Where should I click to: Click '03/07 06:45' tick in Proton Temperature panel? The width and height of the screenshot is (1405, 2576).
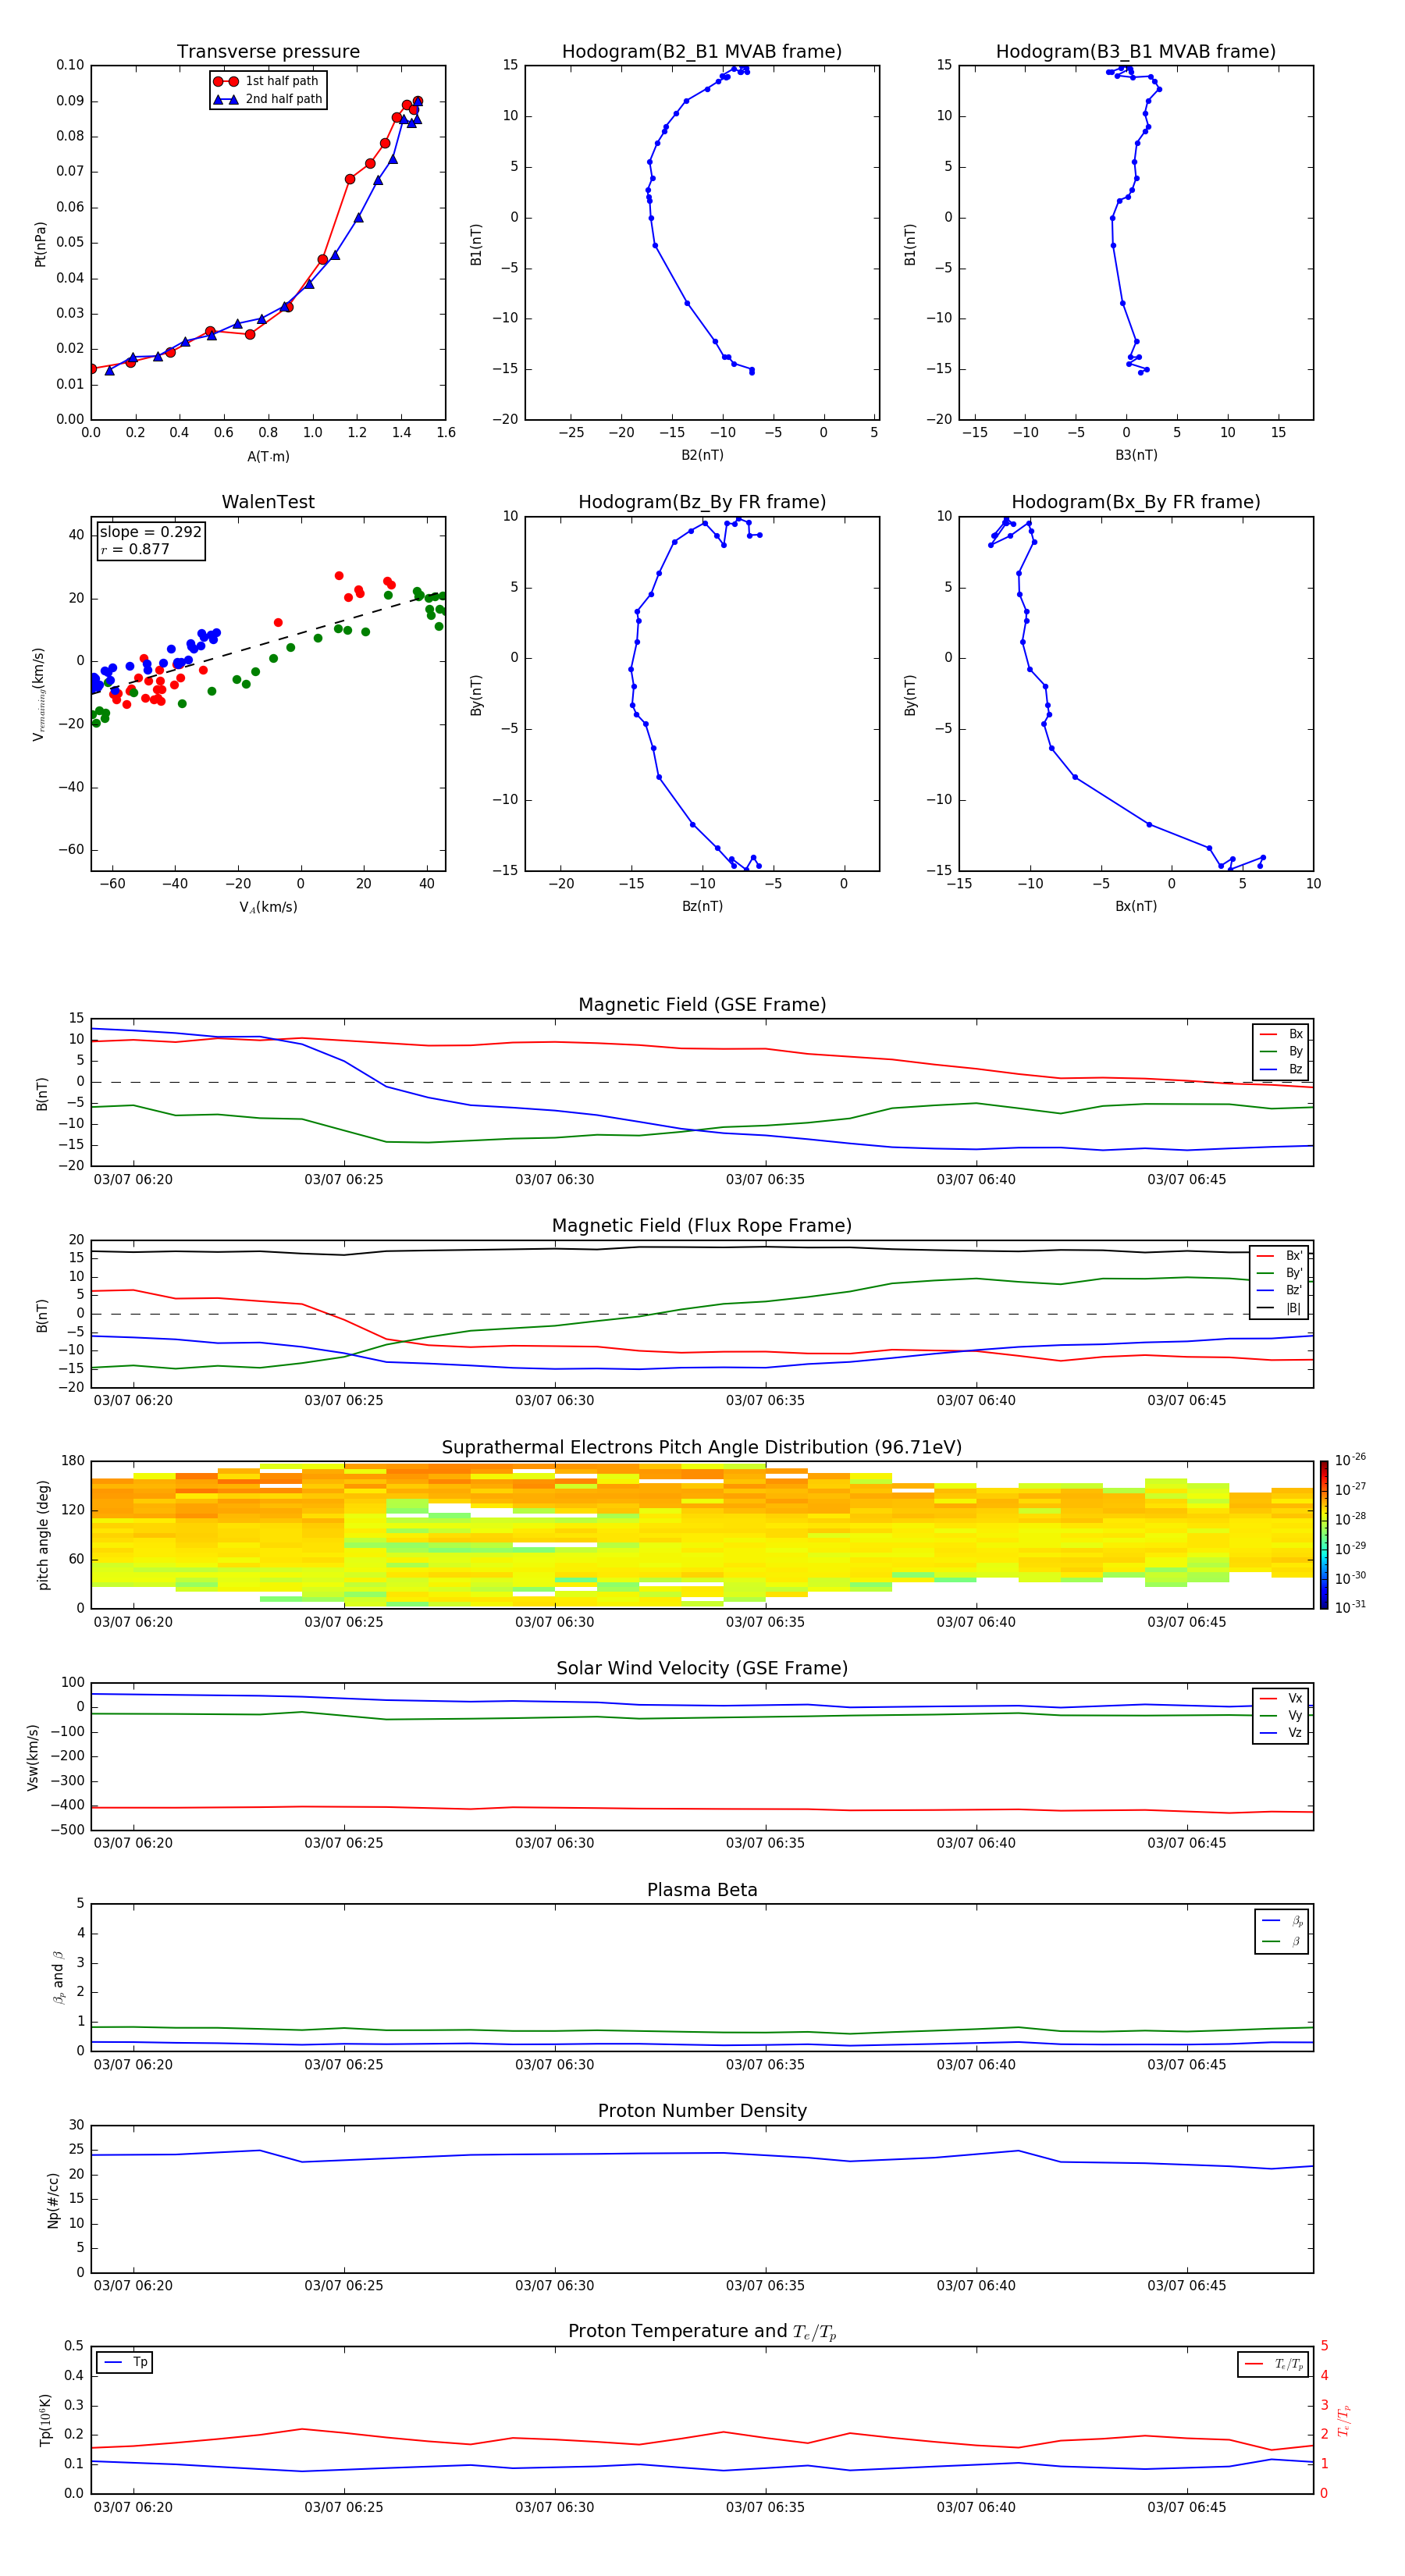point(1186,2508)
